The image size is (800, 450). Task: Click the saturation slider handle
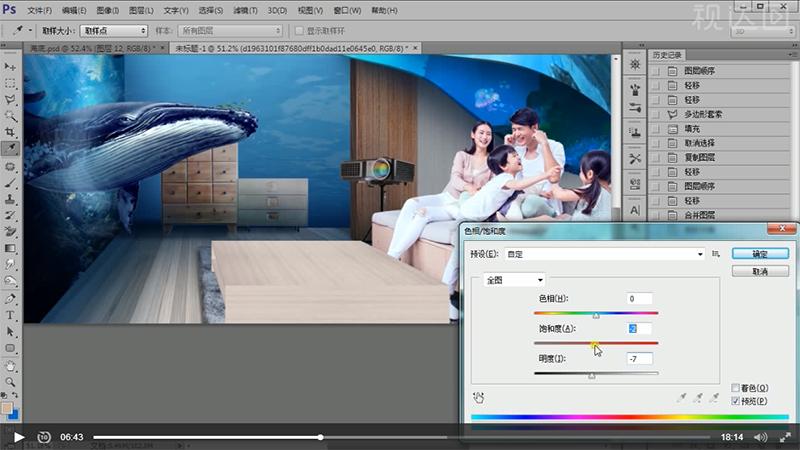pyautogui.click(x=595, y=346)
